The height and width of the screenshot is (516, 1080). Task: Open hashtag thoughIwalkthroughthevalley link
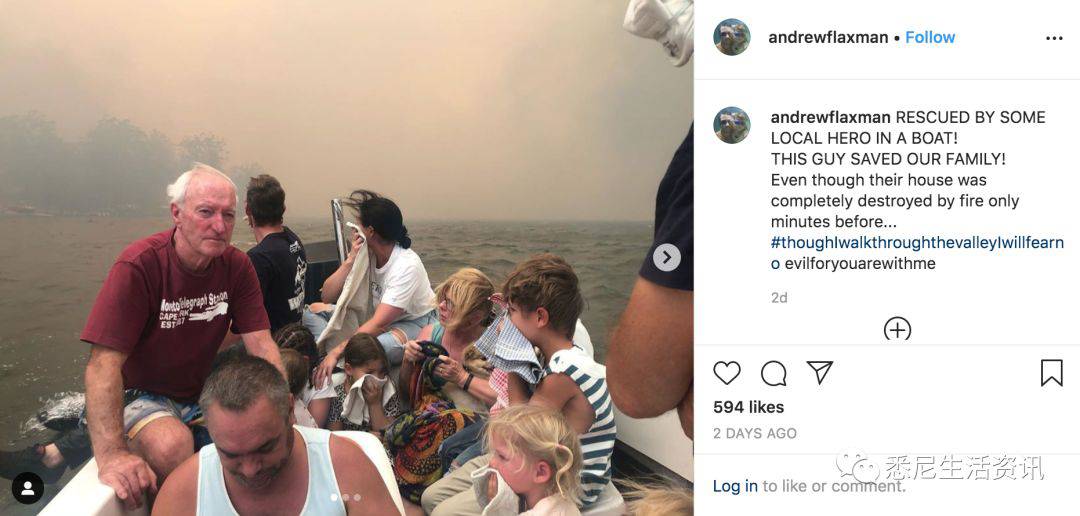(917, 253)
